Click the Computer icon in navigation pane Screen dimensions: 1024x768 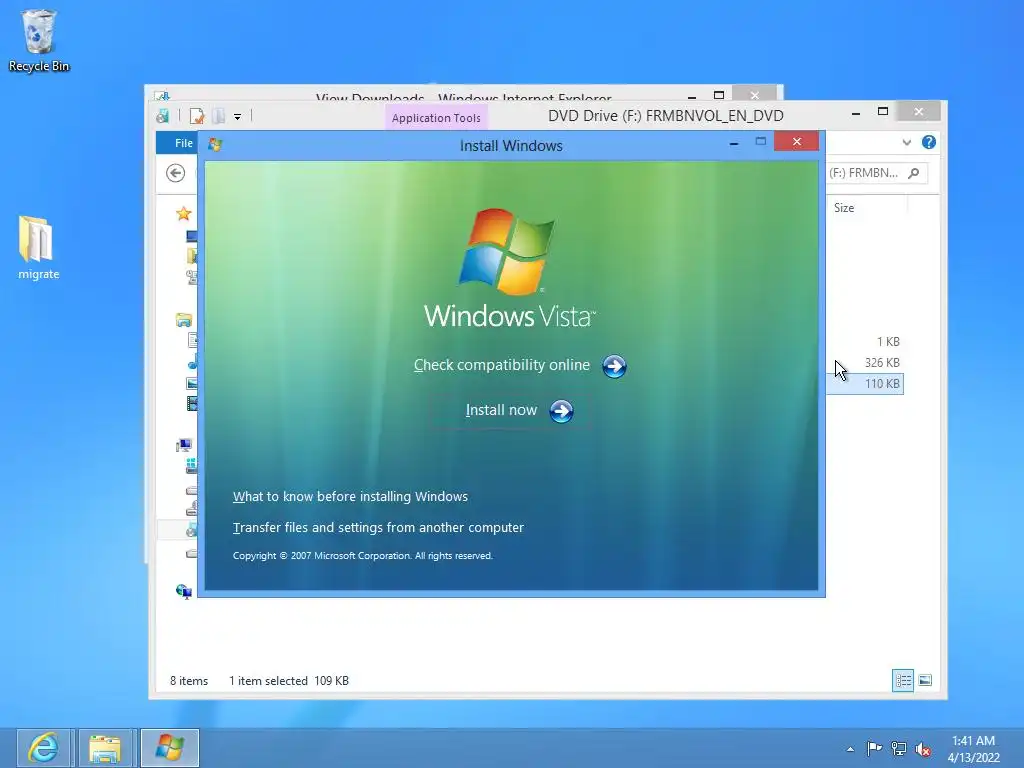pos(184,446)
